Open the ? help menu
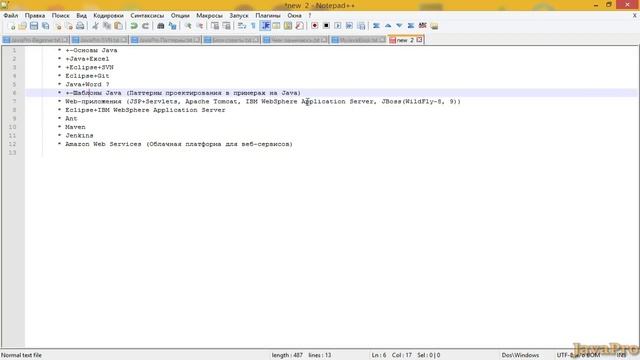The height and width of the screenshot is (360, 640). (x=310, y=16)
